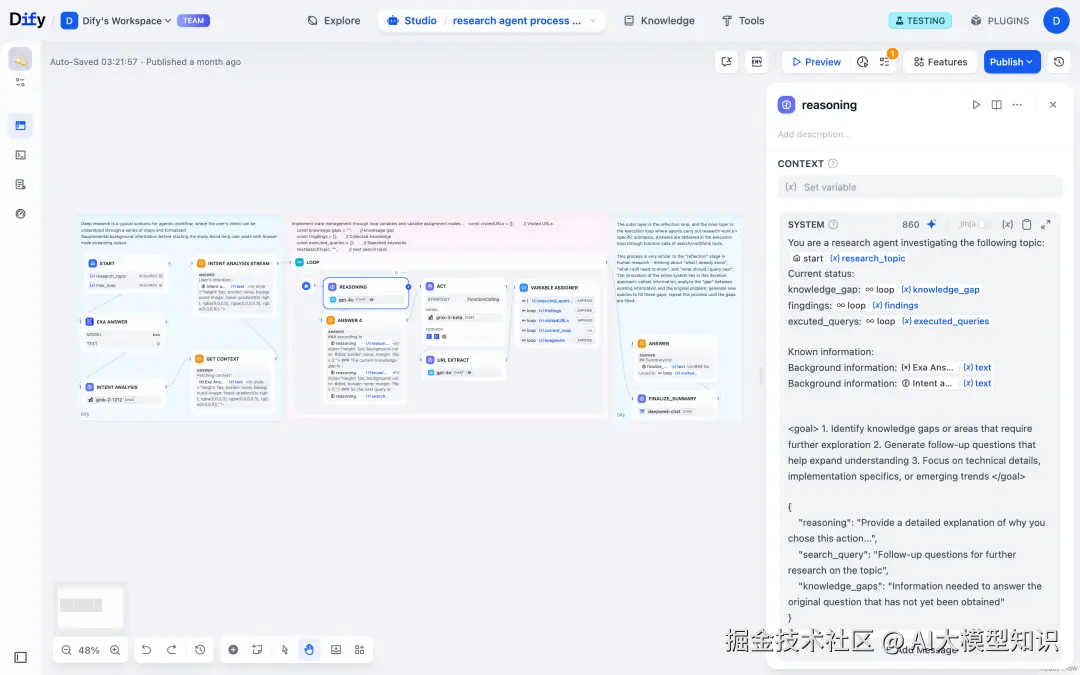
Task: Select the REASONING node in the loop
Action: point(366,293)
